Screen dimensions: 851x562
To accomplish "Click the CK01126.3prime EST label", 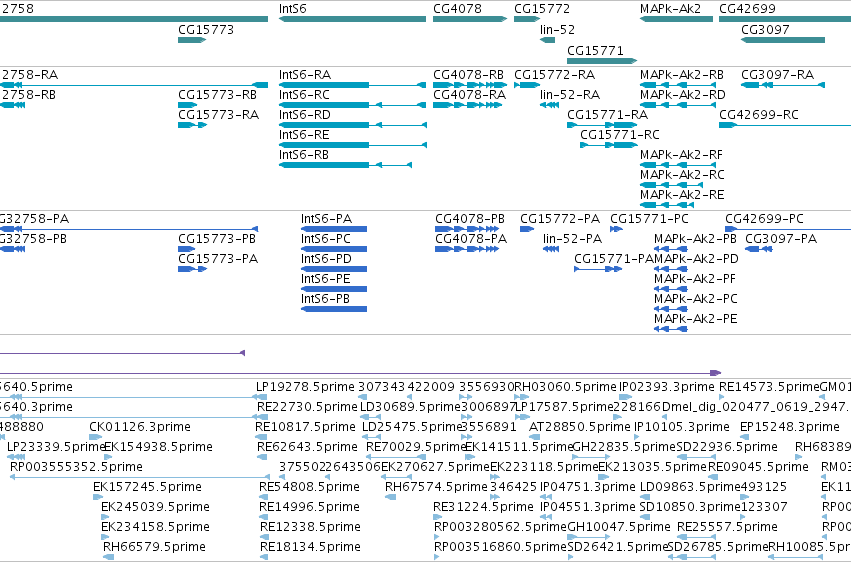I will pos(140,427).
